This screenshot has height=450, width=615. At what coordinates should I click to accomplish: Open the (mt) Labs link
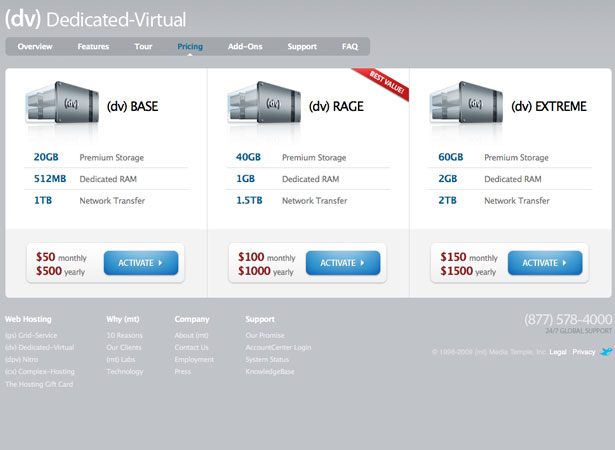tap(121, 360)
